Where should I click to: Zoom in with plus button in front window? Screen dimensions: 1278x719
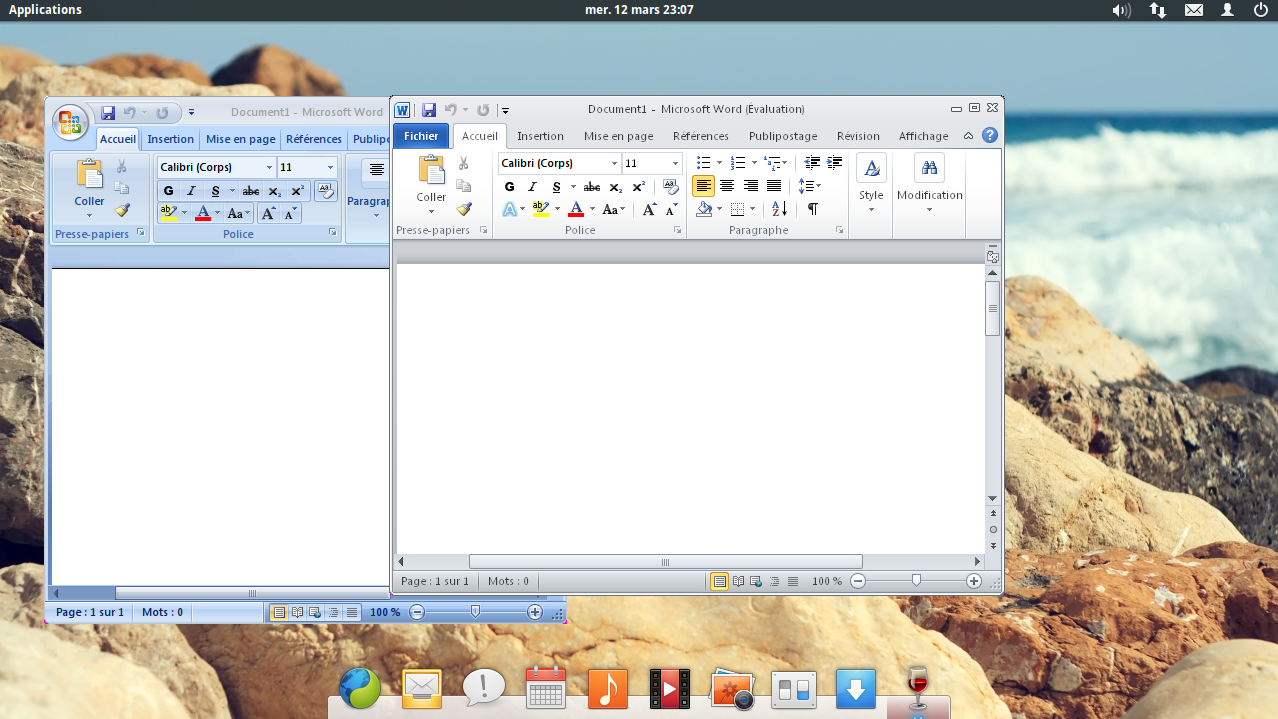pyautogui.click(x=973, y=581)
